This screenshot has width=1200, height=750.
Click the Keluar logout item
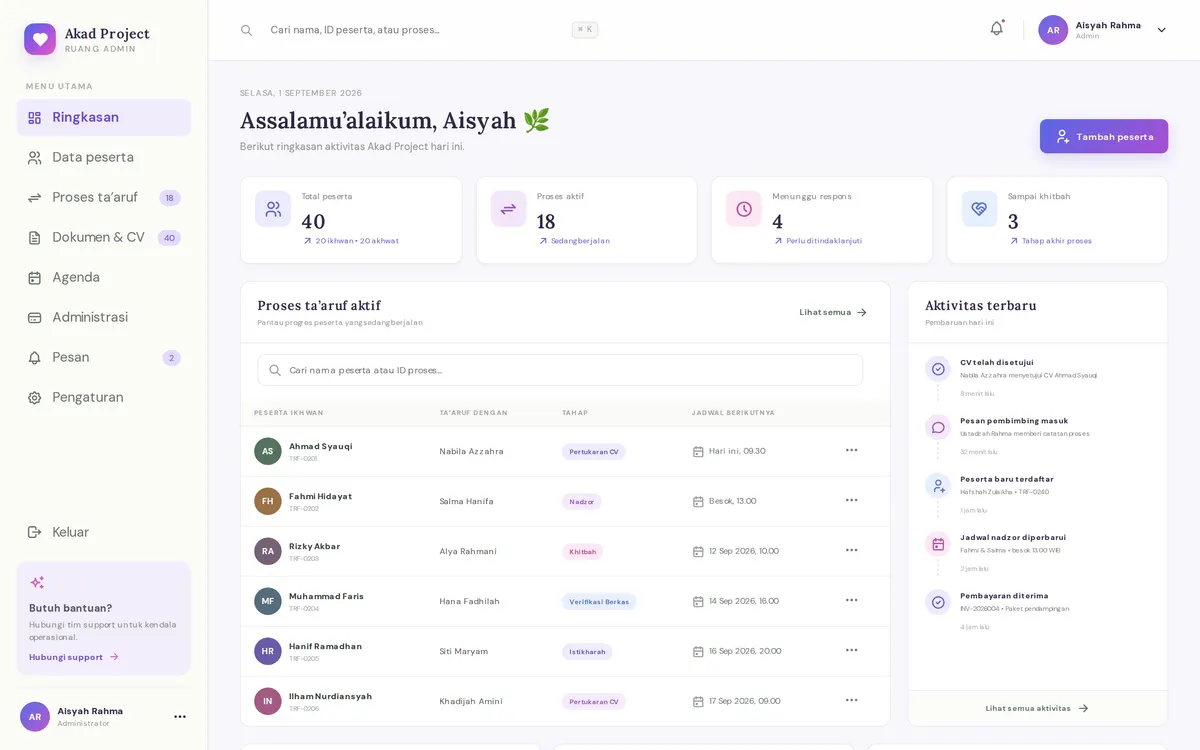[x=104, y=532]
